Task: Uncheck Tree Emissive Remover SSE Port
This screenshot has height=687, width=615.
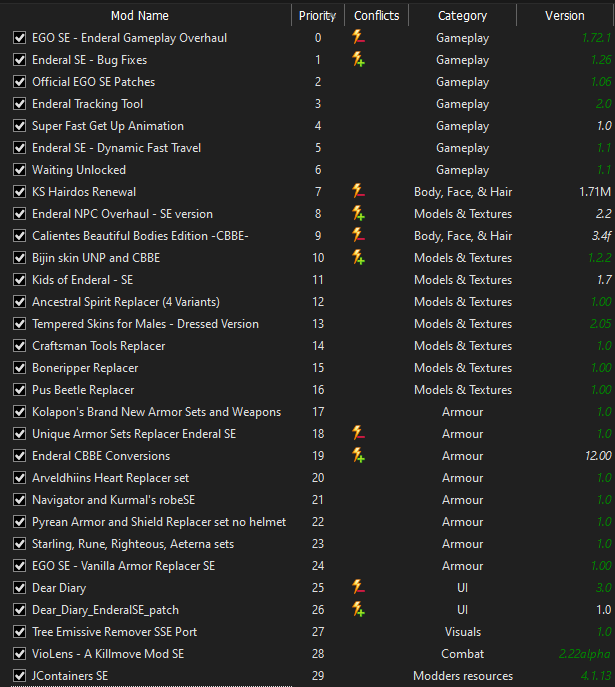Action: (19, 632)
